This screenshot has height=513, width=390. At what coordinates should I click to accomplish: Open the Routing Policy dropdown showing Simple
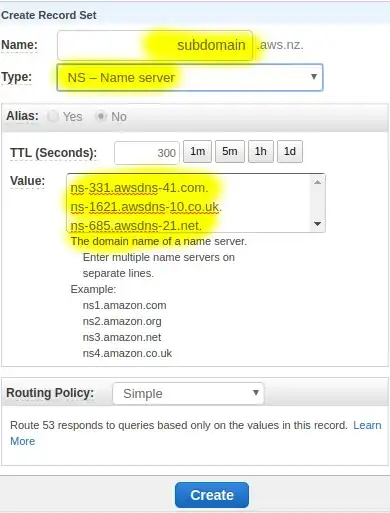tap(188, 393)
